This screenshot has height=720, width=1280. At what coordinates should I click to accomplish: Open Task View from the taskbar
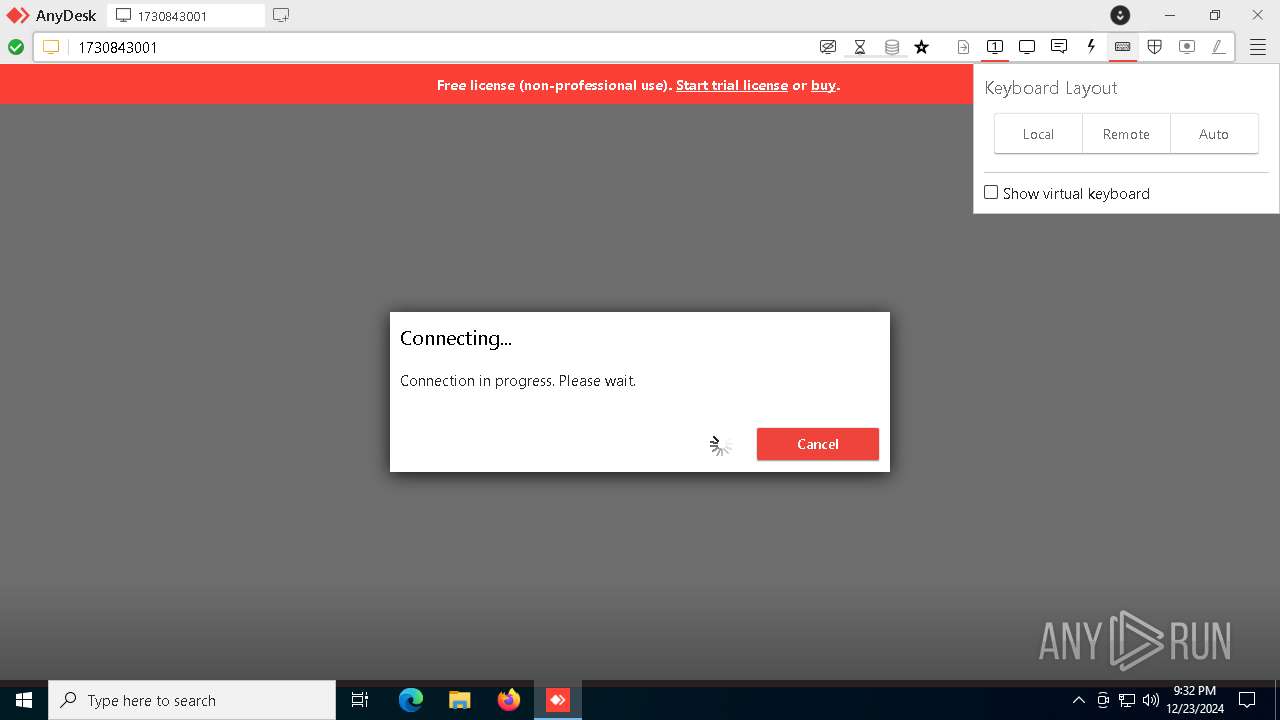(x=360, y=700)
